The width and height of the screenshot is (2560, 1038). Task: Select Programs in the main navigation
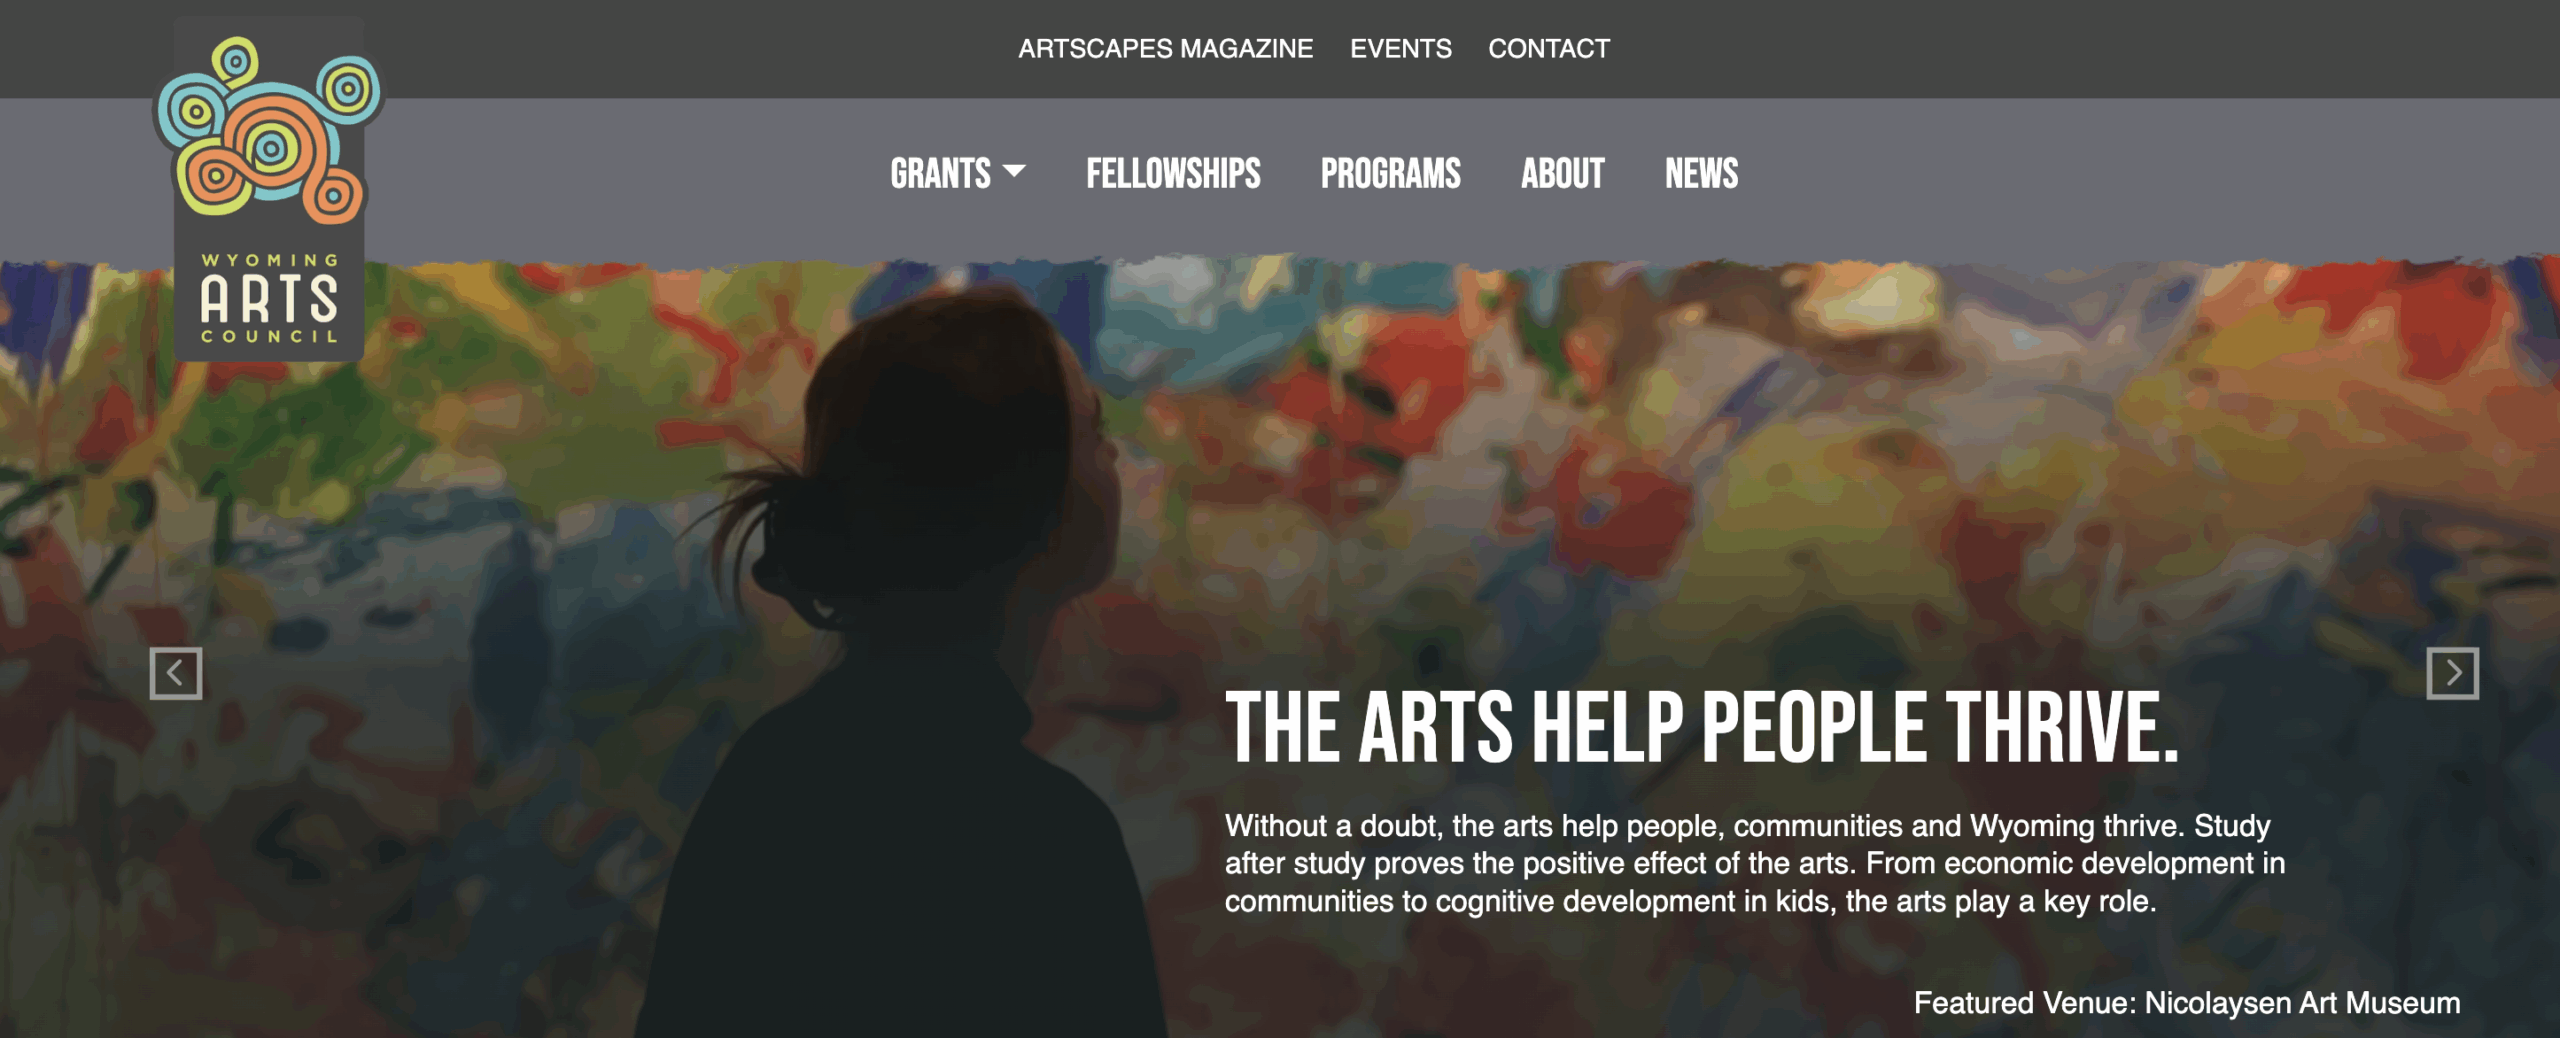[1390, 173]
